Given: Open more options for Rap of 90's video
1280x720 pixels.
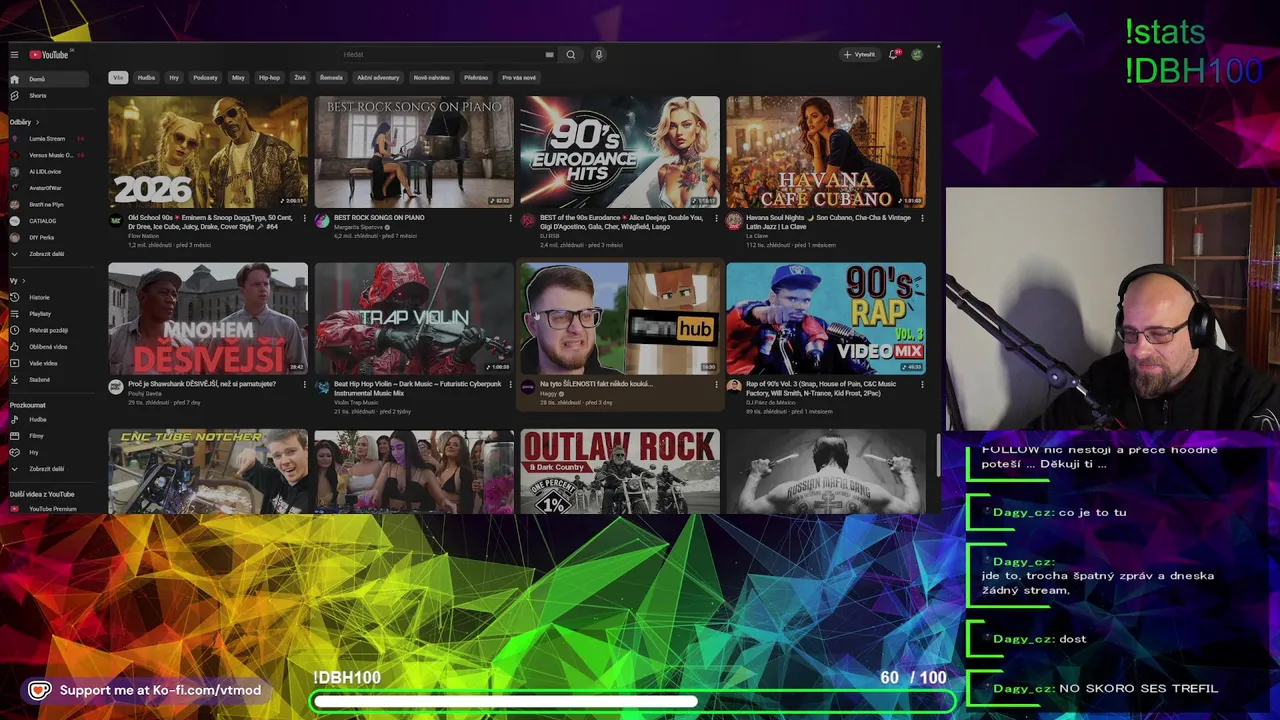Looking at the screenshot, I should point(922,384).
